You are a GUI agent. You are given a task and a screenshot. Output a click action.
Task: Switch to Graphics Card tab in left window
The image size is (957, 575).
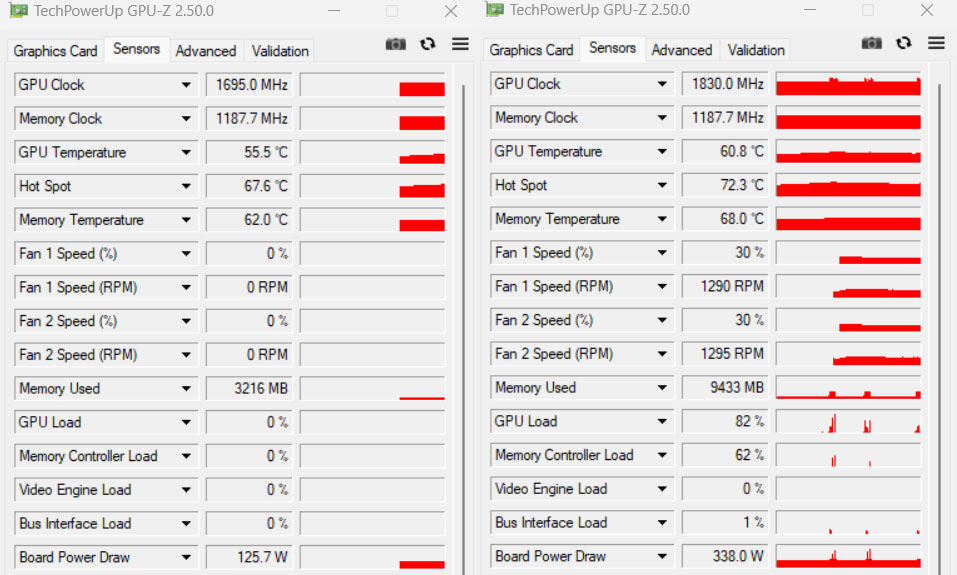click(55, 51)
